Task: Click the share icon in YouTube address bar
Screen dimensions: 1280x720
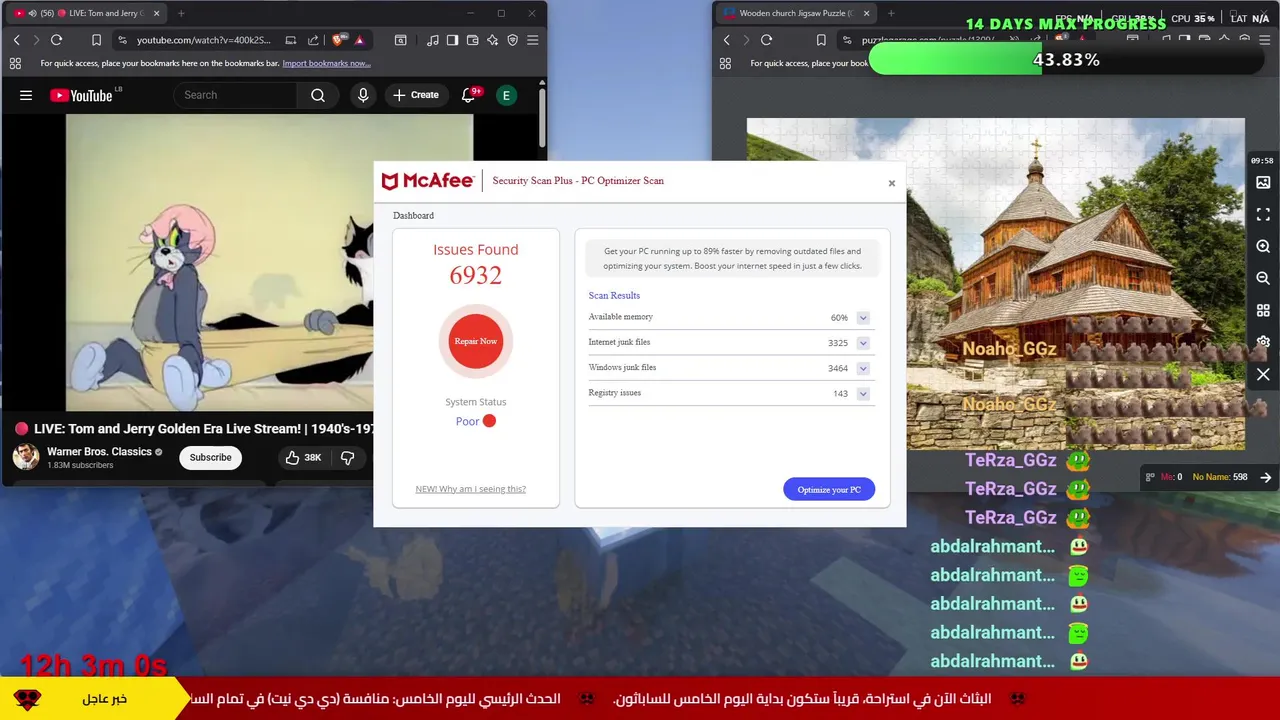Action: (x=313, y=40)
